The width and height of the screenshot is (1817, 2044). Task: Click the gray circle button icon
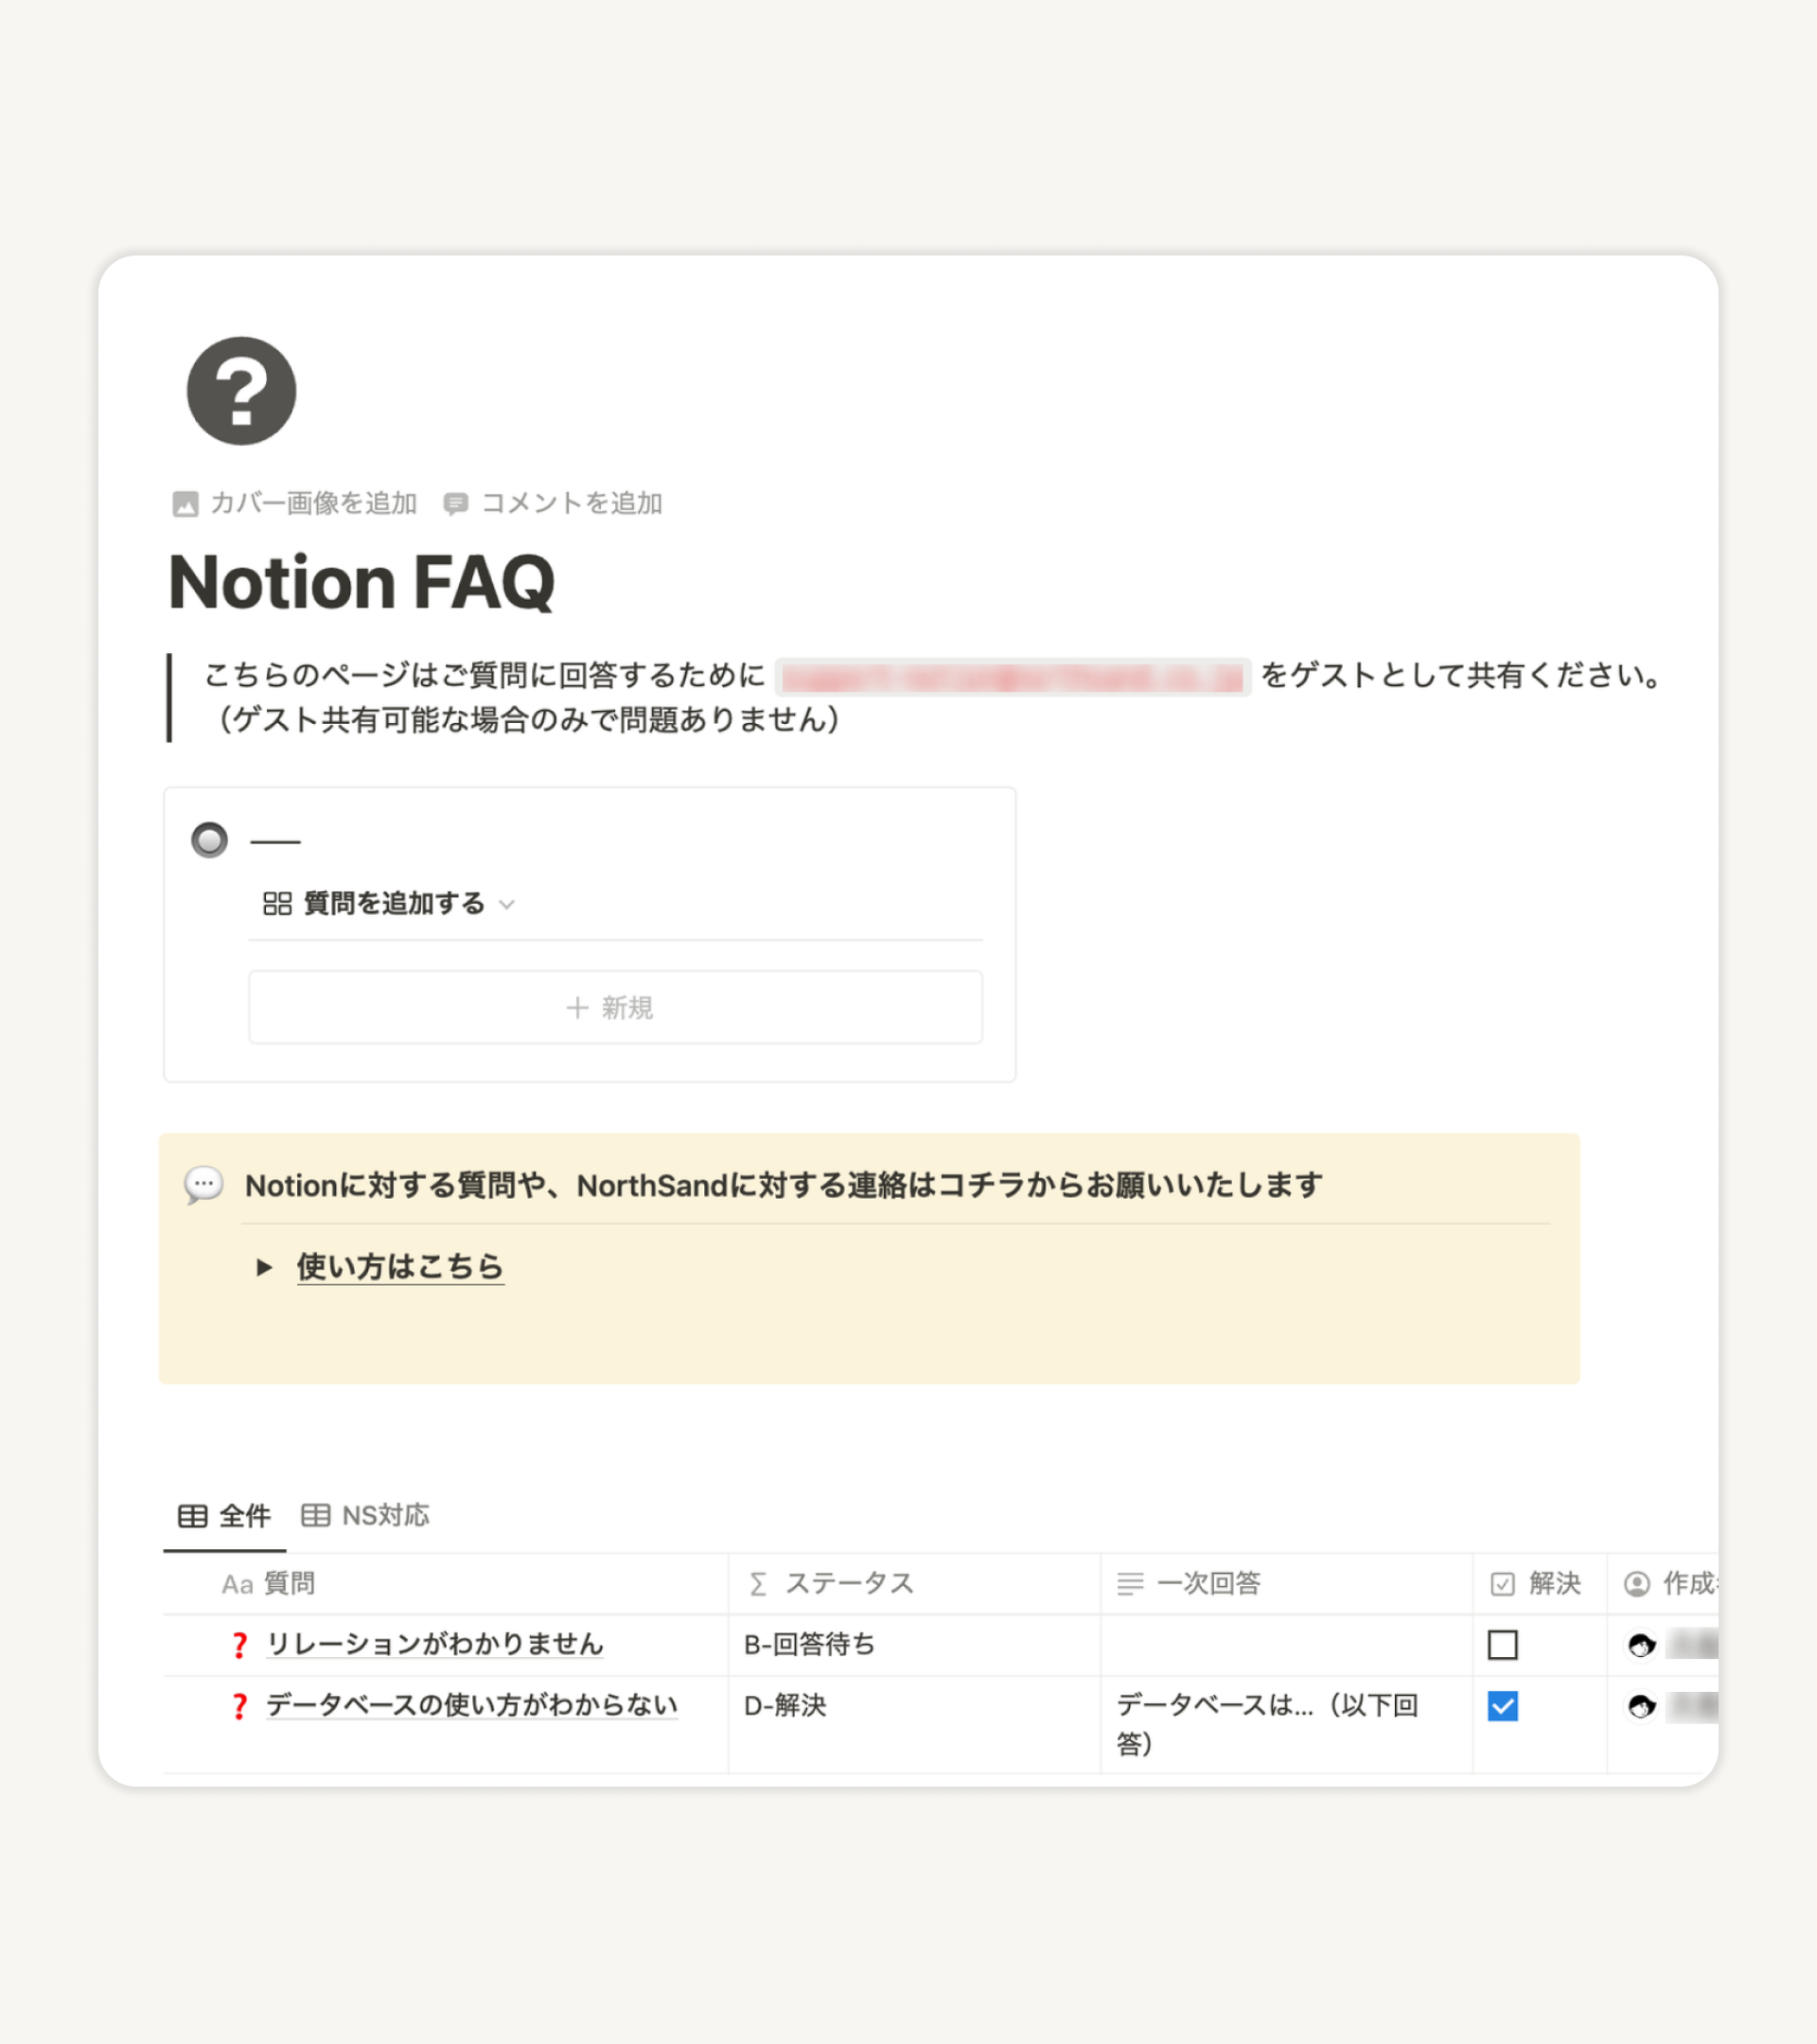tap(209, 839)
